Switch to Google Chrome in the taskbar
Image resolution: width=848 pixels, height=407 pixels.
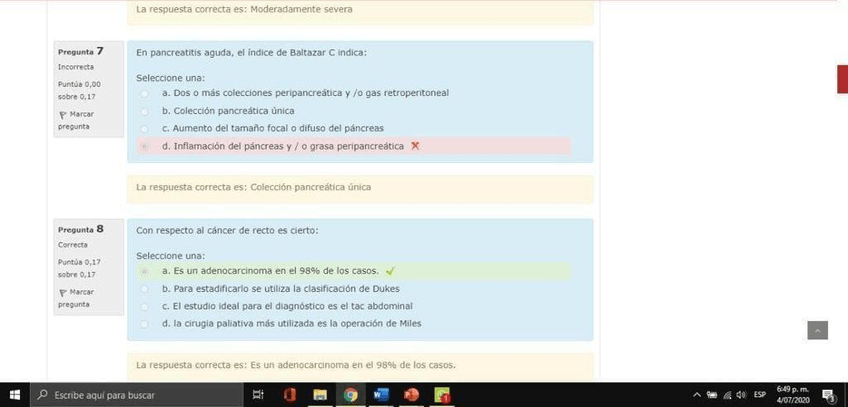[x=350, y=395]
